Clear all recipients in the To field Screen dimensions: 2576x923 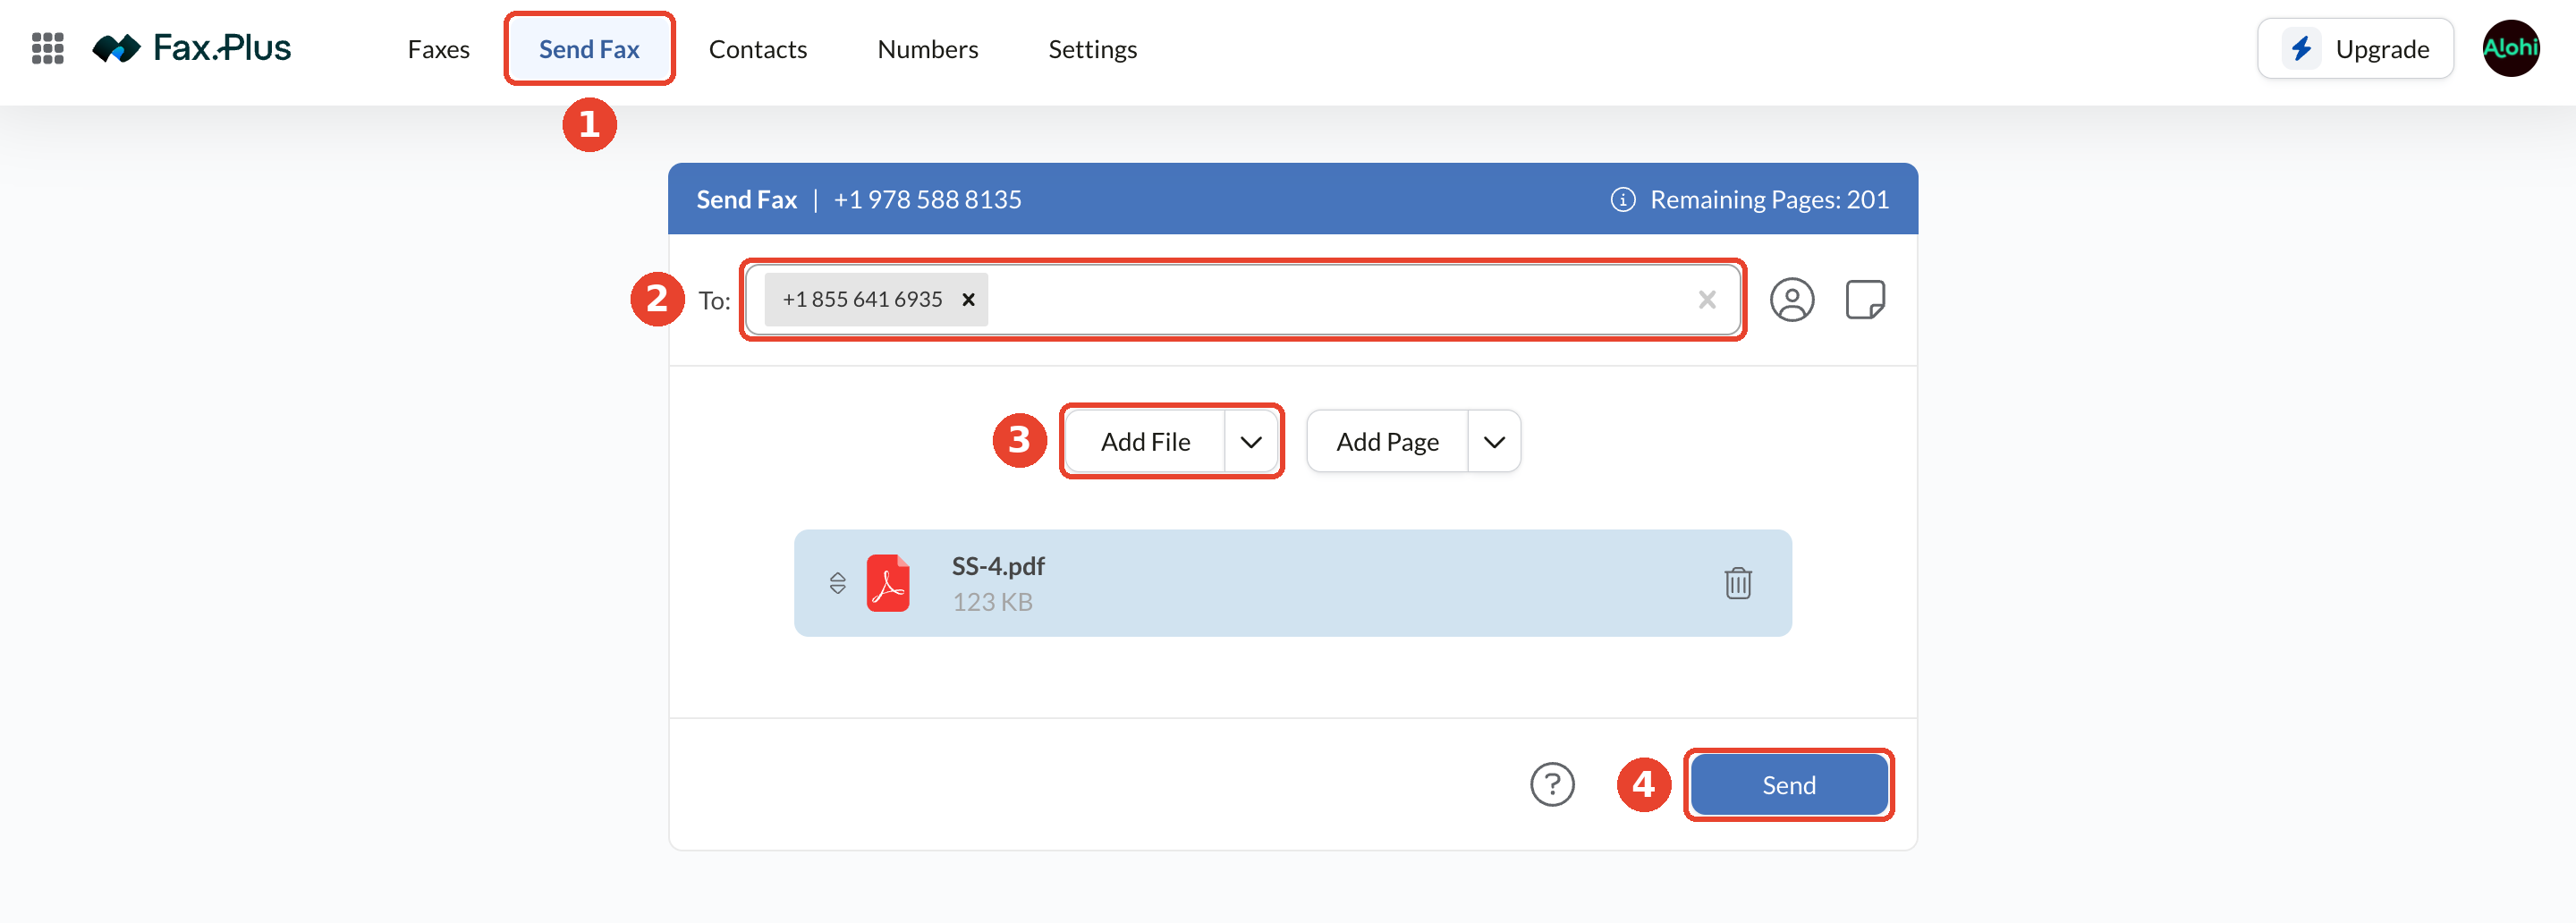[x=1706, y=300]
